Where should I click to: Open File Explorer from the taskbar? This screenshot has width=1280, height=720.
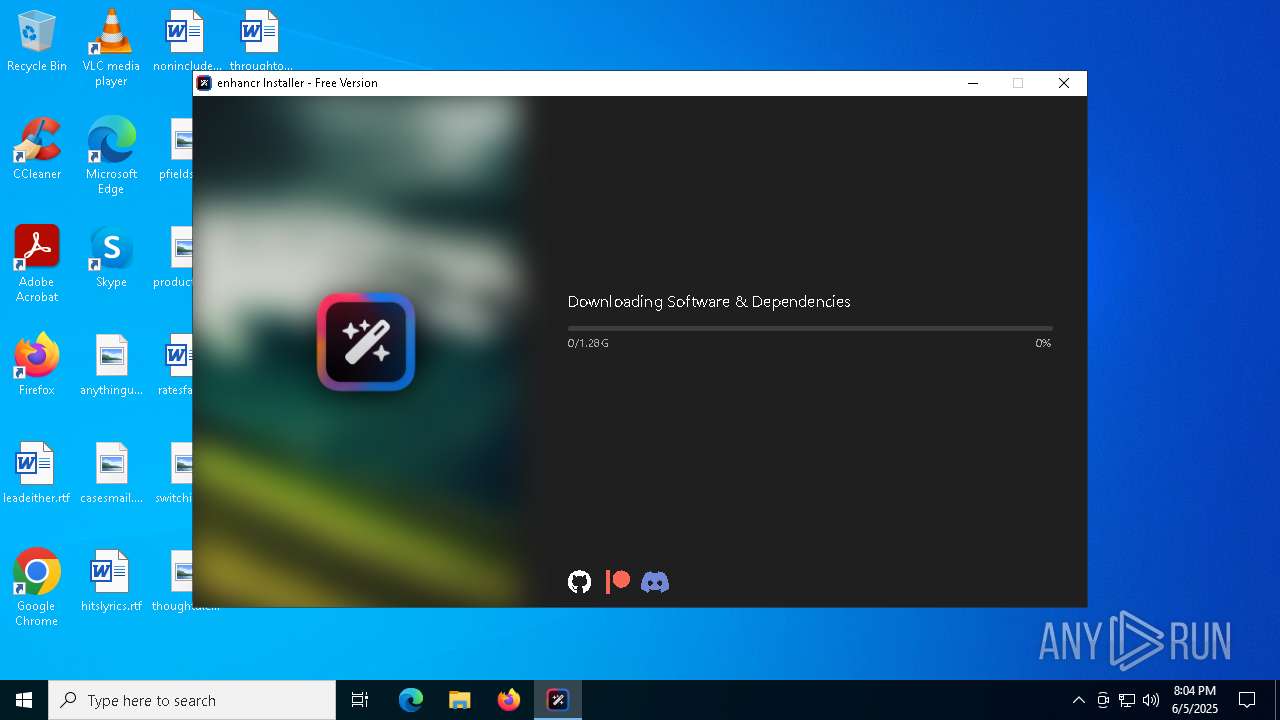[x=459, y=700]
